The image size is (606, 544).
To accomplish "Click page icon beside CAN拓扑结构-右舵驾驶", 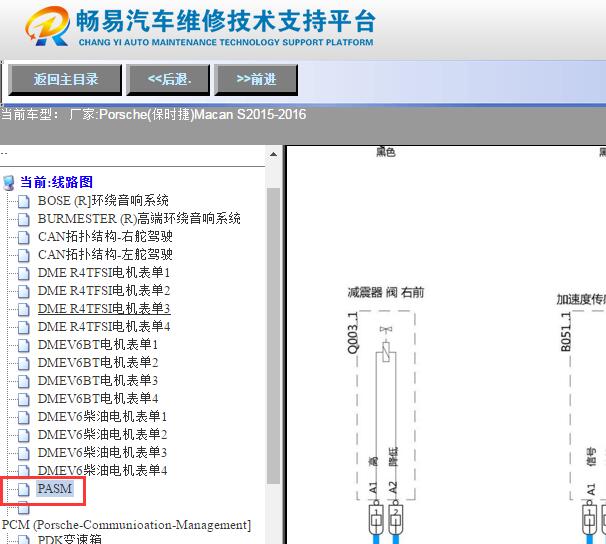I will pyautogui.click(x=24, y=237).
